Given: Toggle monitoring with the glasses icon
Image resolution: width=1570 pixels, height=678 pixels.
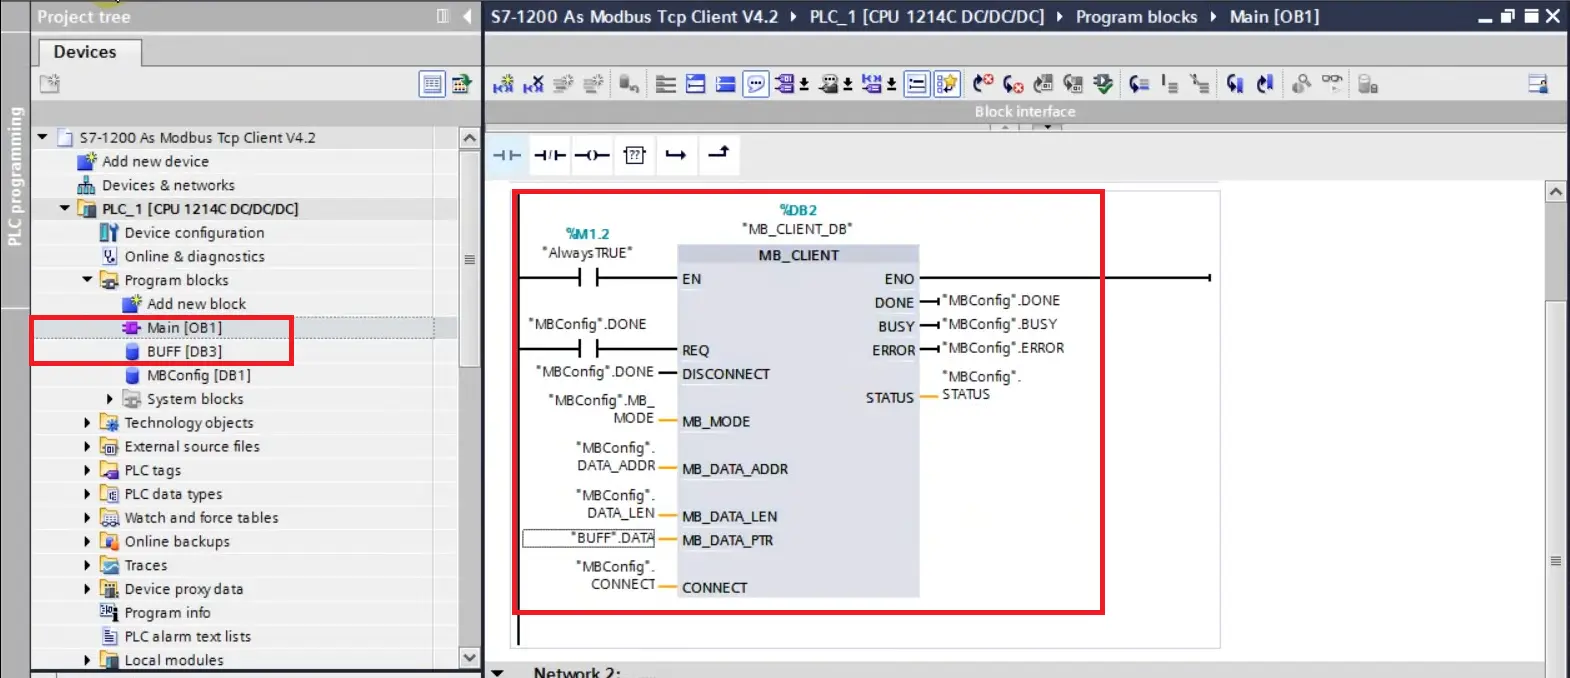Looking at the screenshot, I should (1331, 83).
